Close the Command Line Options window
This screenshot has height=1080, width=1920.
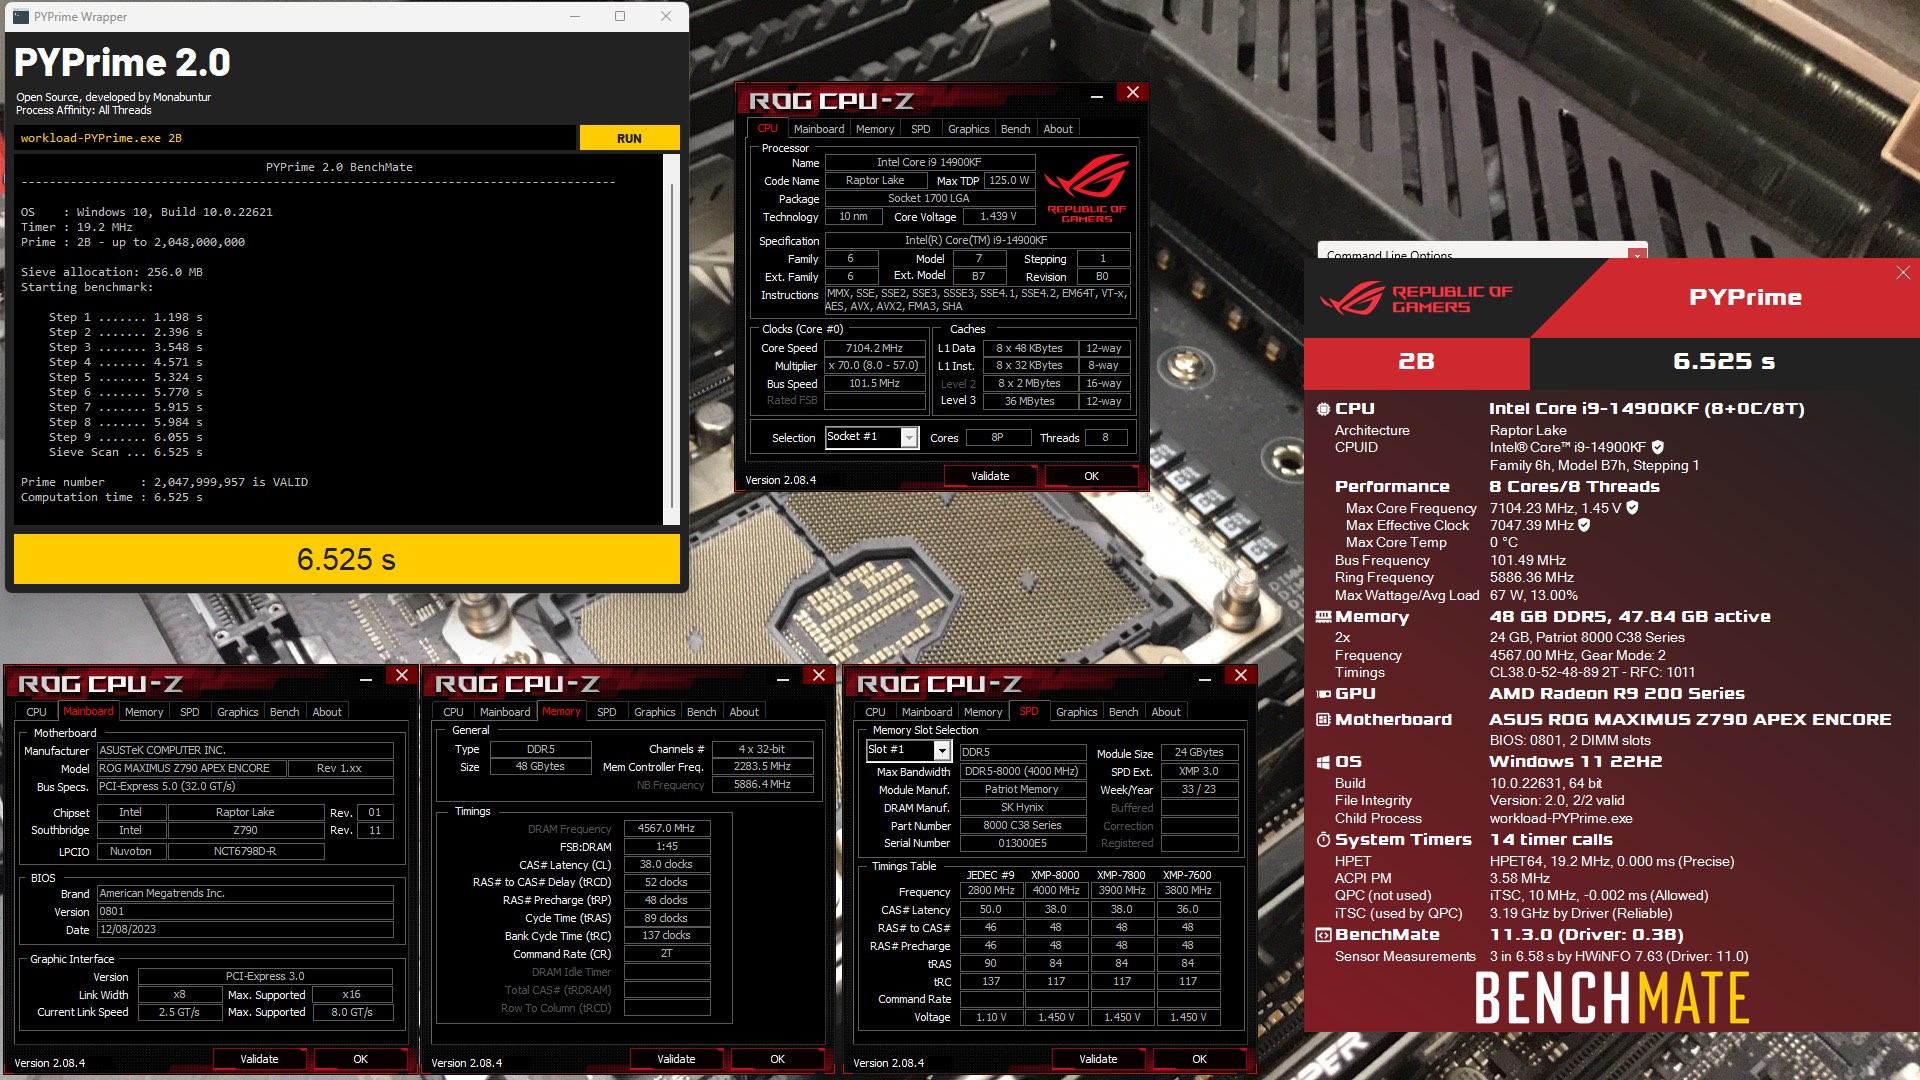coord(1637,255)
